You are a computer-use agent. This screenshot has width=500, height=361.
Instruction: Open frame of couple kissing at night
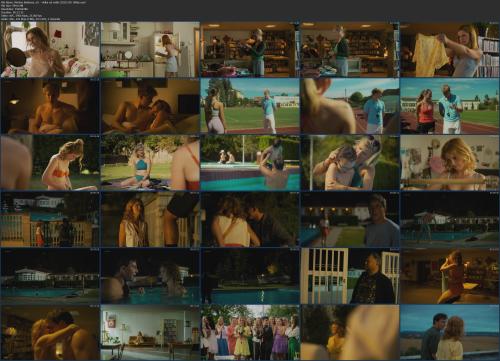(250, 219)
